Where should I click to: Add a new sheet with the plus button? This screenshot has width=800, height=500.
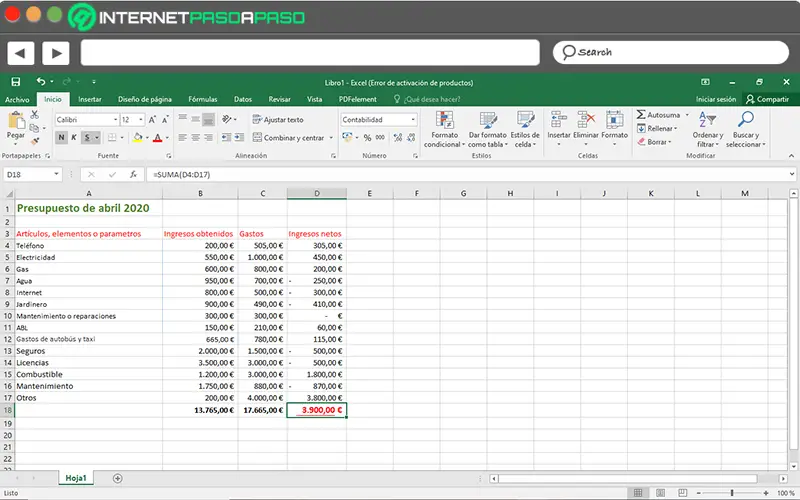[x=118, y=478]
